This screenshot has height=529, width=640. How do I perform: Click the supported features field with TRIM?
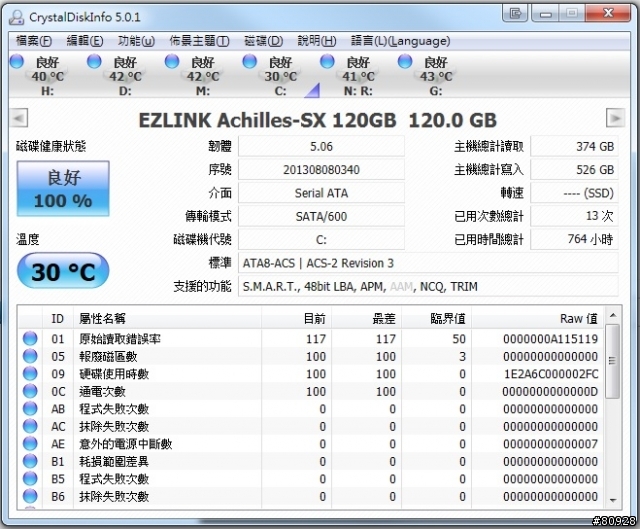[428, 287]
